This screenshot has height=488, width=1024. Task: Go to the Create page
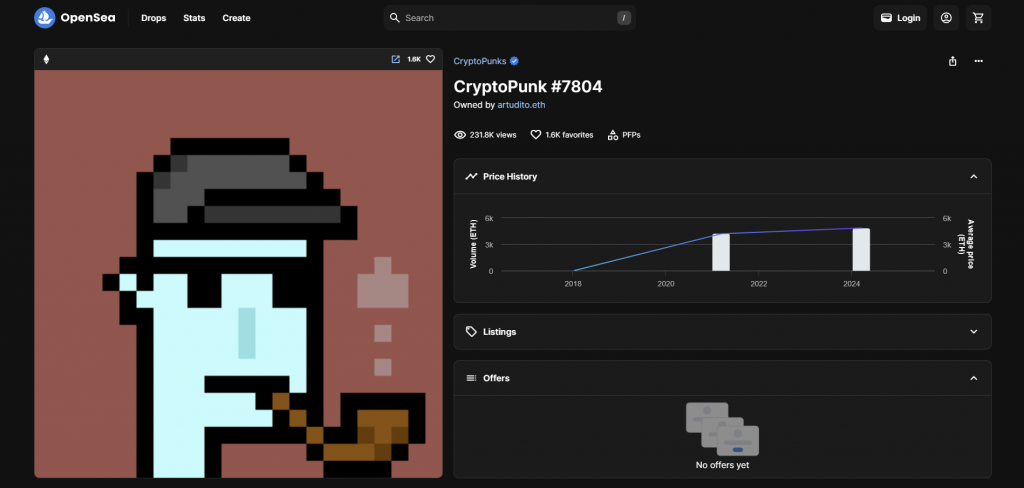click(x=236, y=18)
